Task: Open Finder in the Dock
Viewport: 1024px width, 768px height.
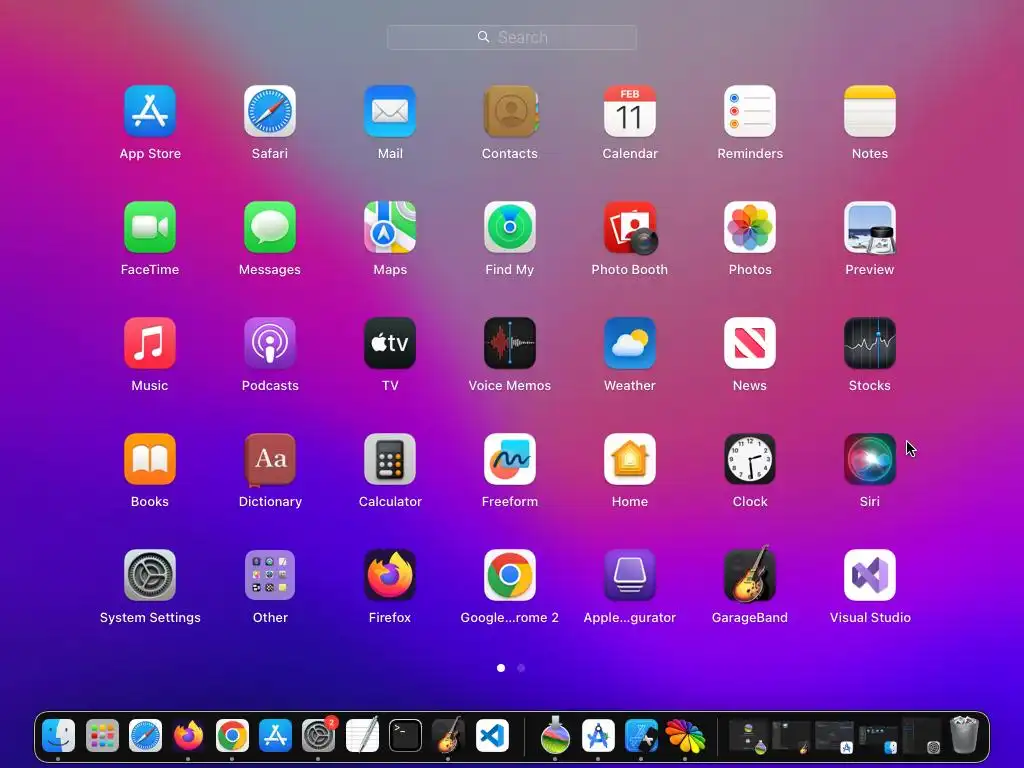Action: point(59,736)
